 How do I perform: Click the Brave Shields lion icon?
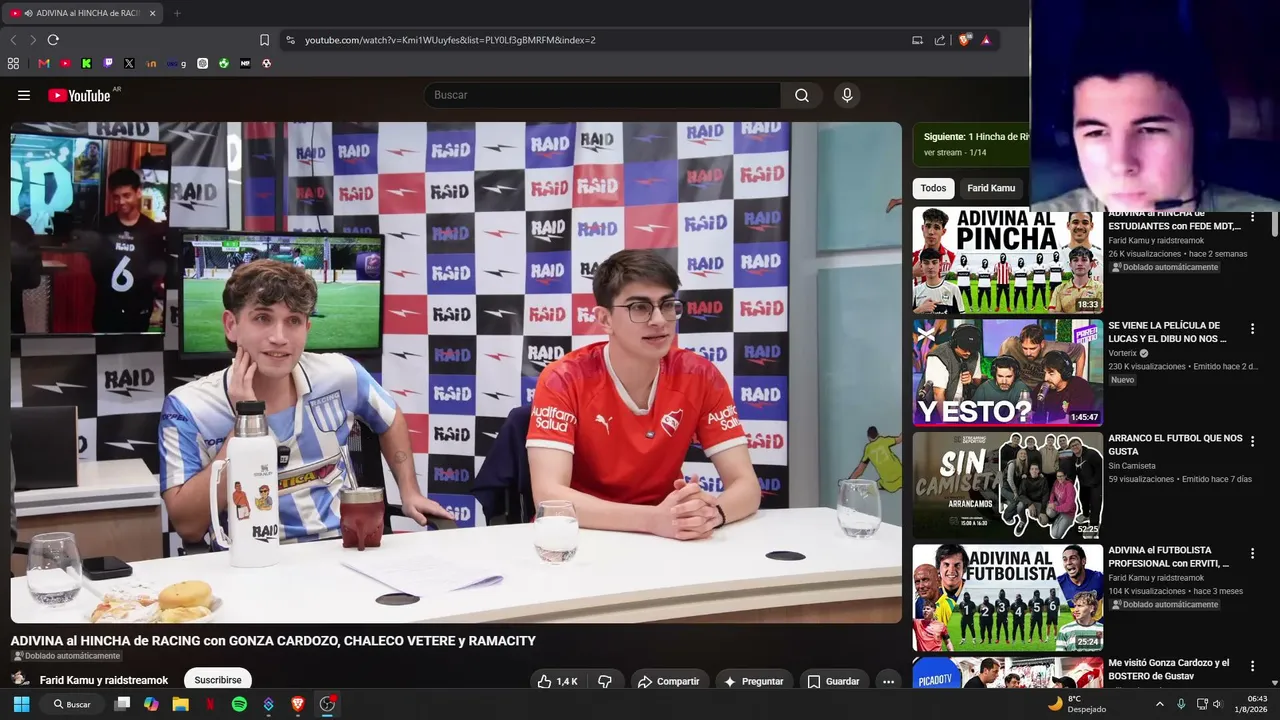964,40
